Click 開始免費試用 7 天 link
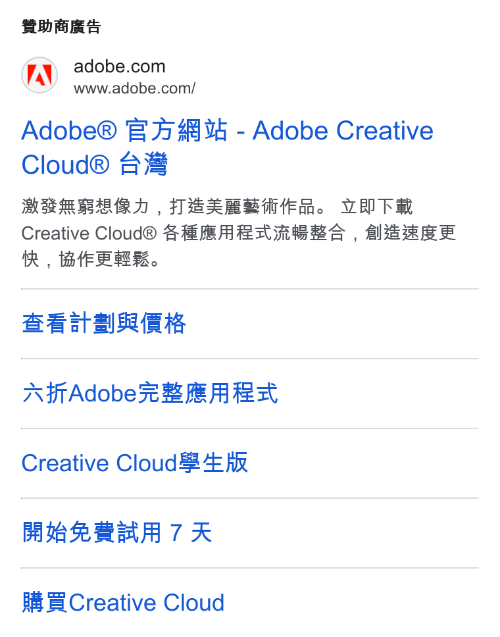This screenshot has height=637, width=500. pos(117,533)
